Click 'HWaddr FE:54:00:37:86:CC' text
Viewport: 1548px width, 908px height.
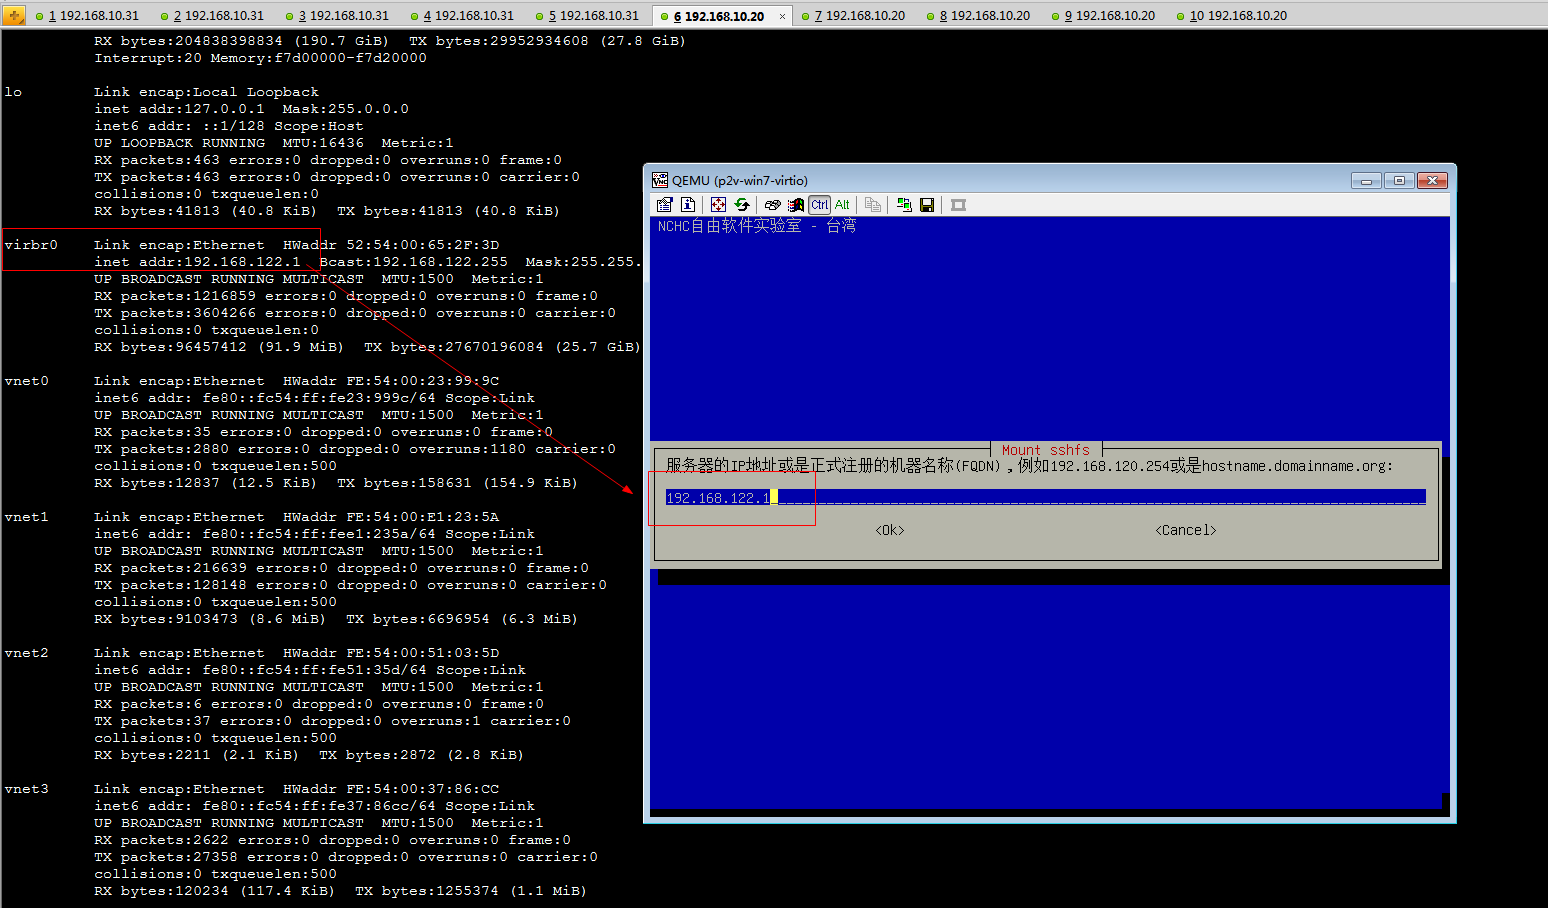point(391,789)
